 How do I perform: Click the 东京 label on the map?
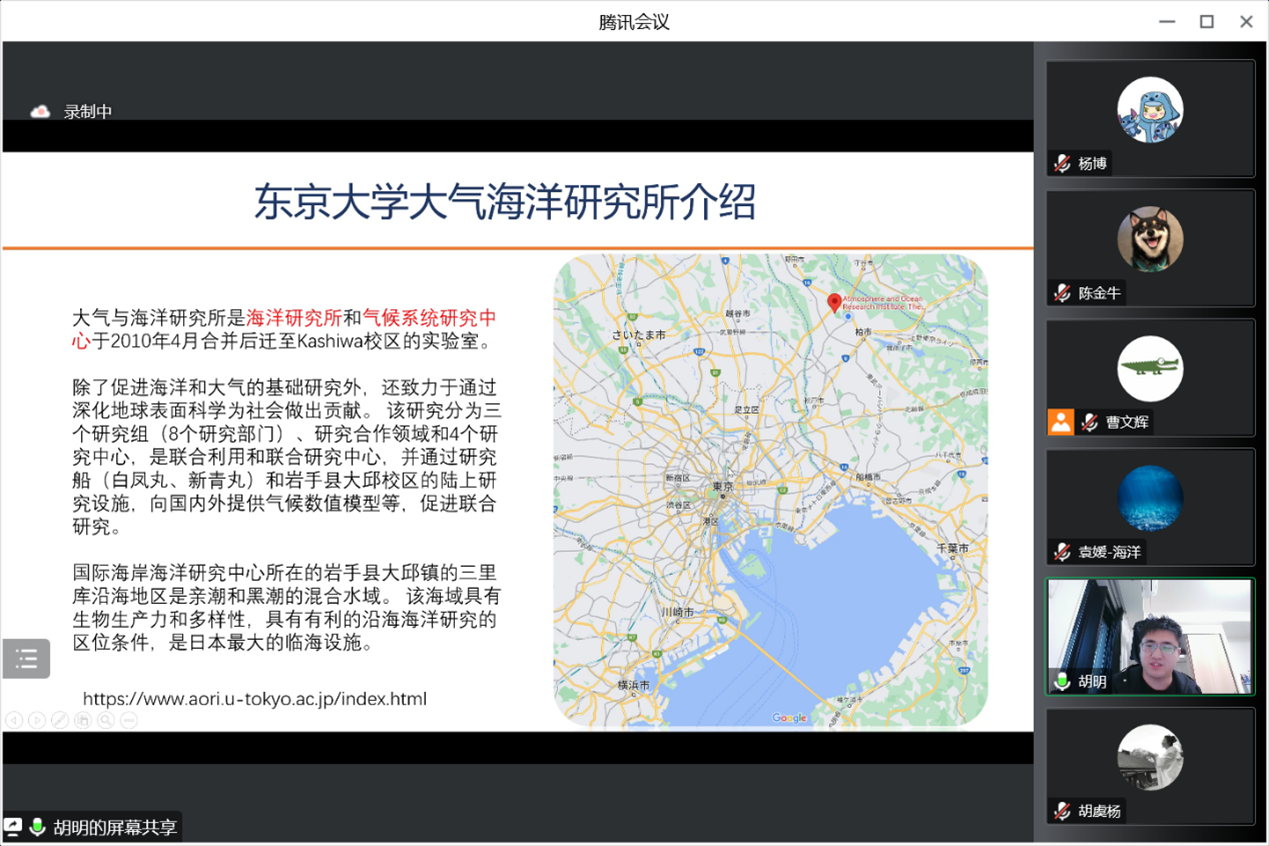click(x=723, y=487)
